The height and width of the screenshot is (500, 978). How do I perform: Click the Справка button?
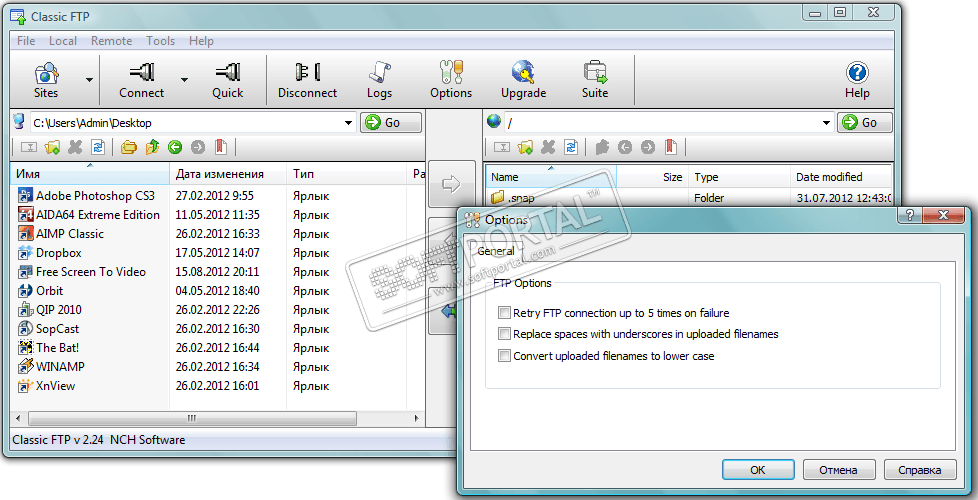click(x=920, y=470)
